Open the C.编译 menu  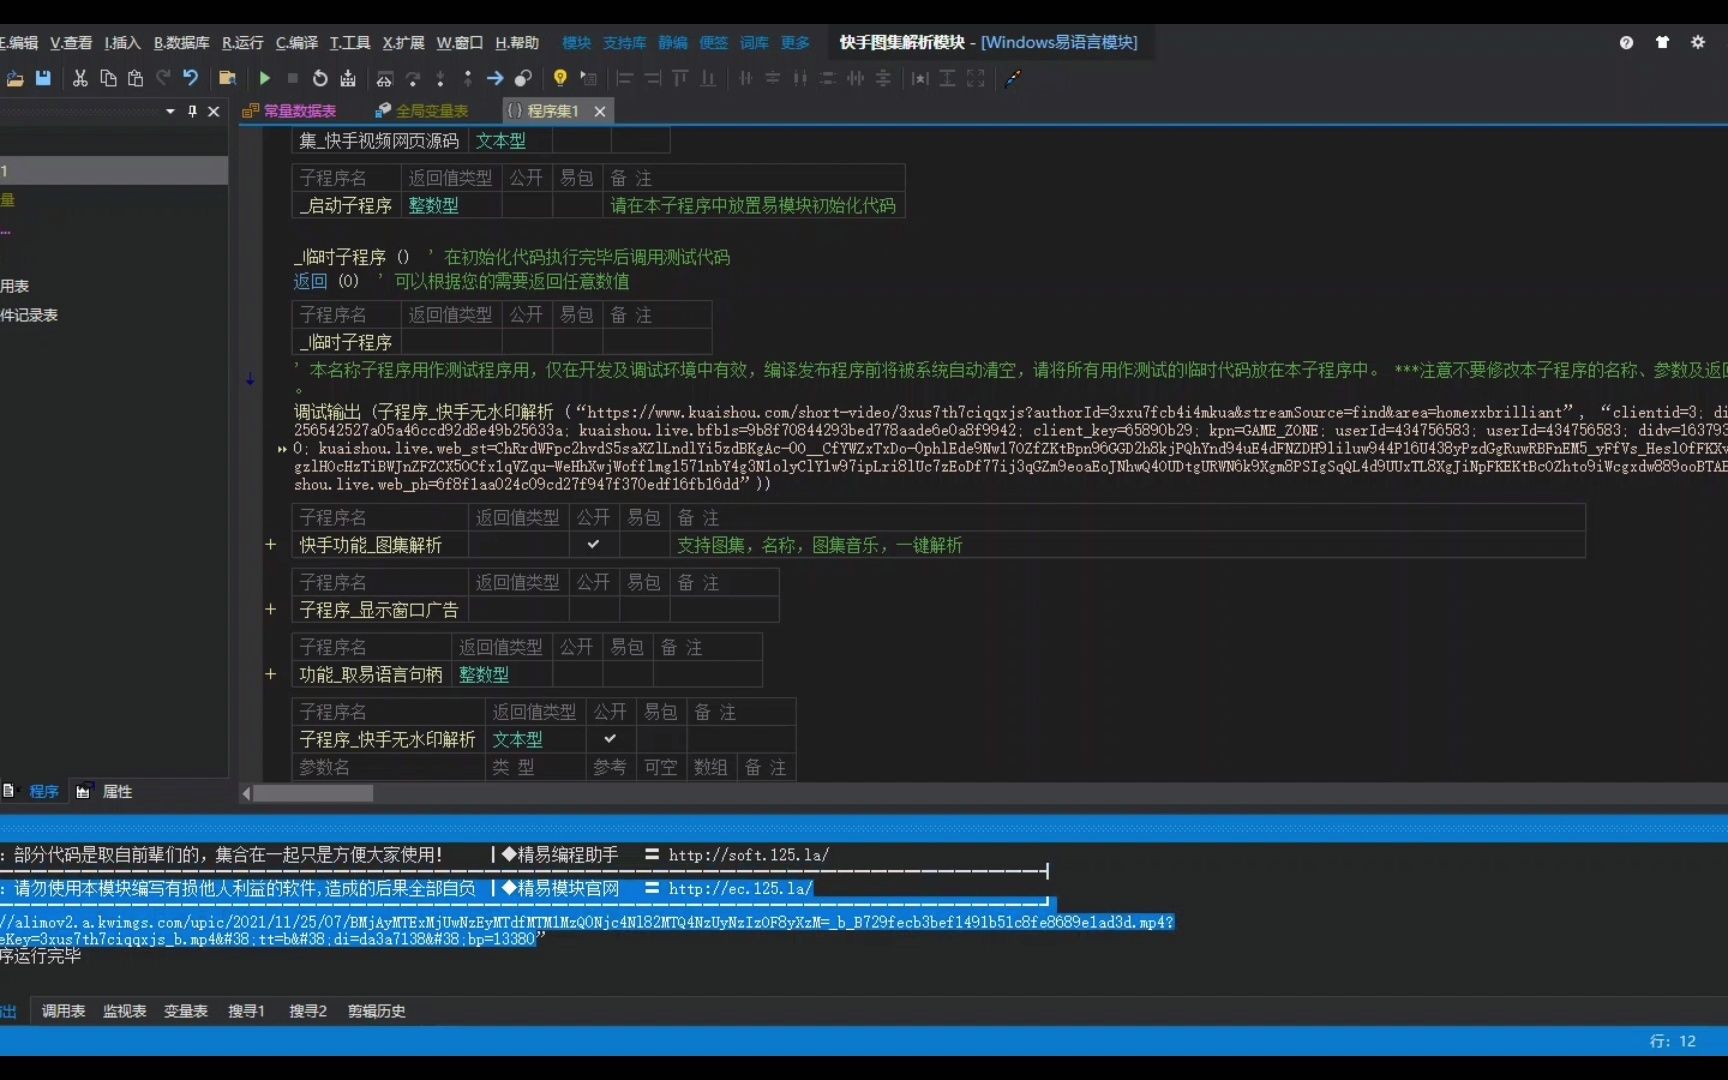(x=296, y=42)
